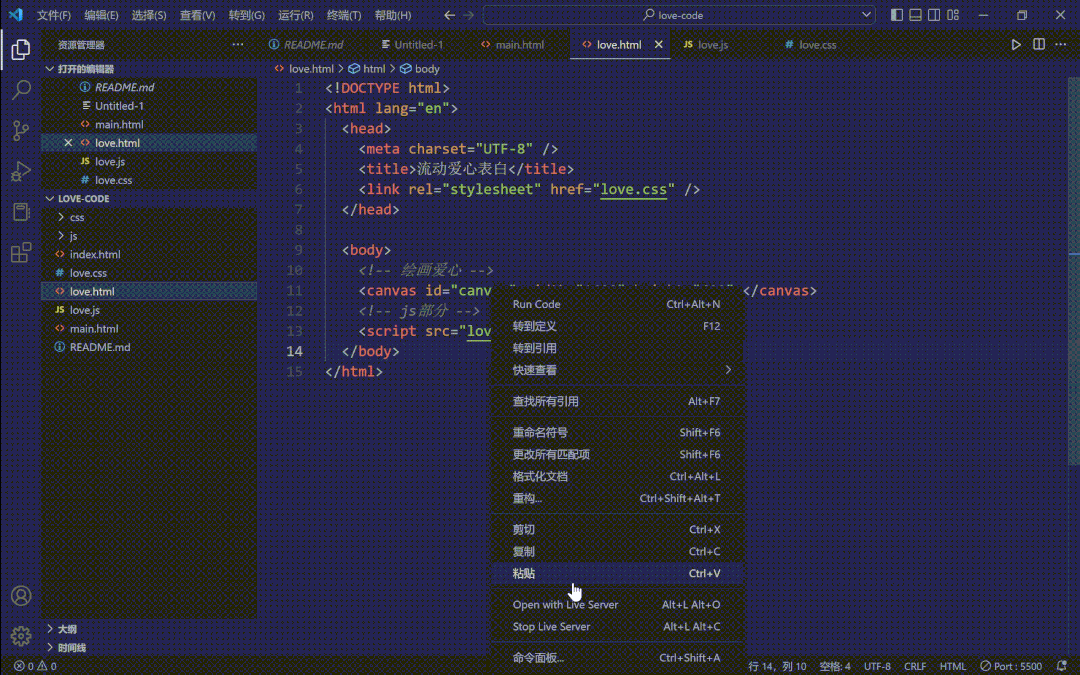Screen dimensions: 1080x675
Task: Toggle the bottom panel layout icon
Action: (x=915, y=14)
